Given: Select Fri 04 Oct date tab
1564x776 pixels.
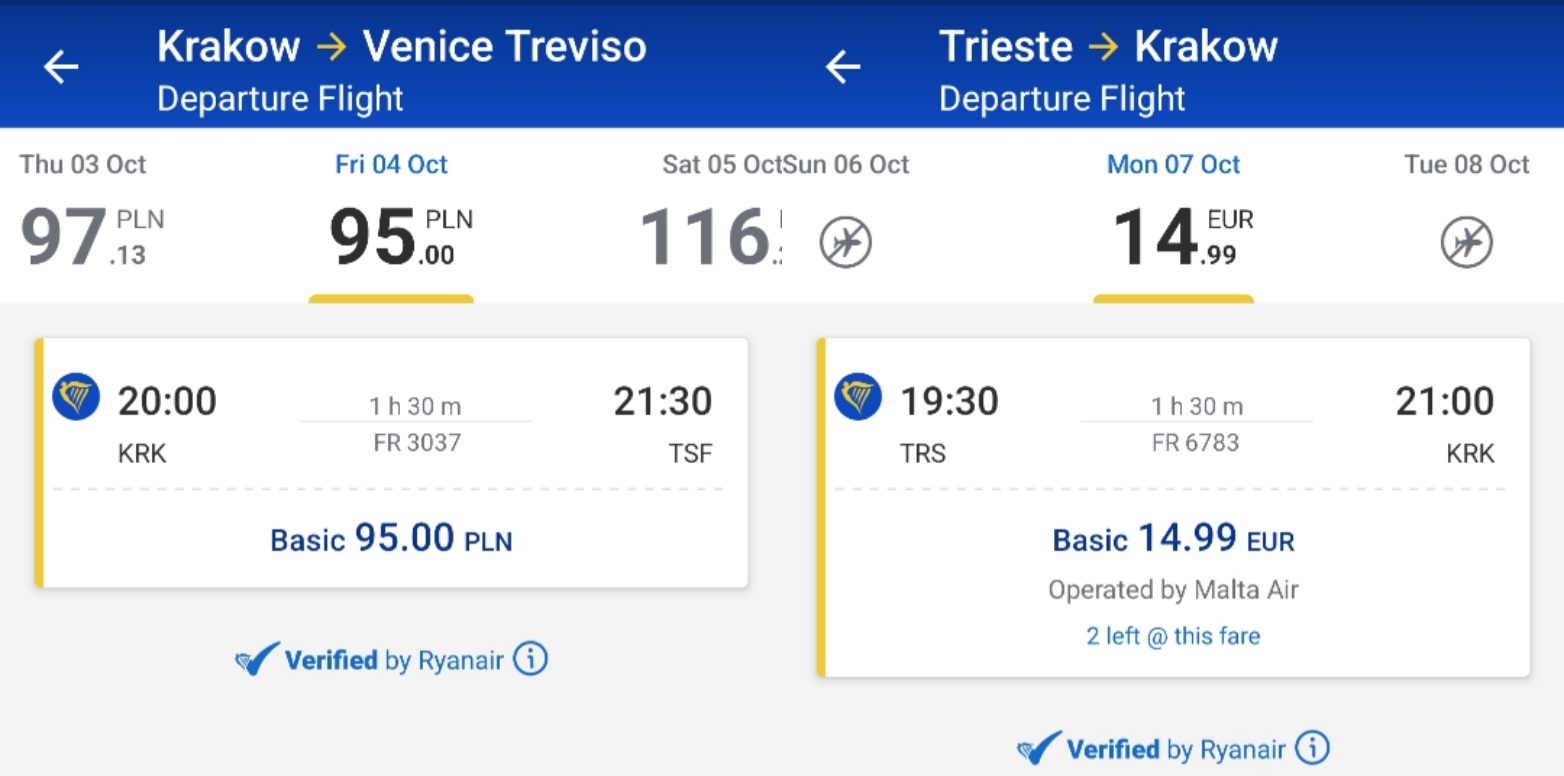Looking at the screenshot, I should 391,214.
